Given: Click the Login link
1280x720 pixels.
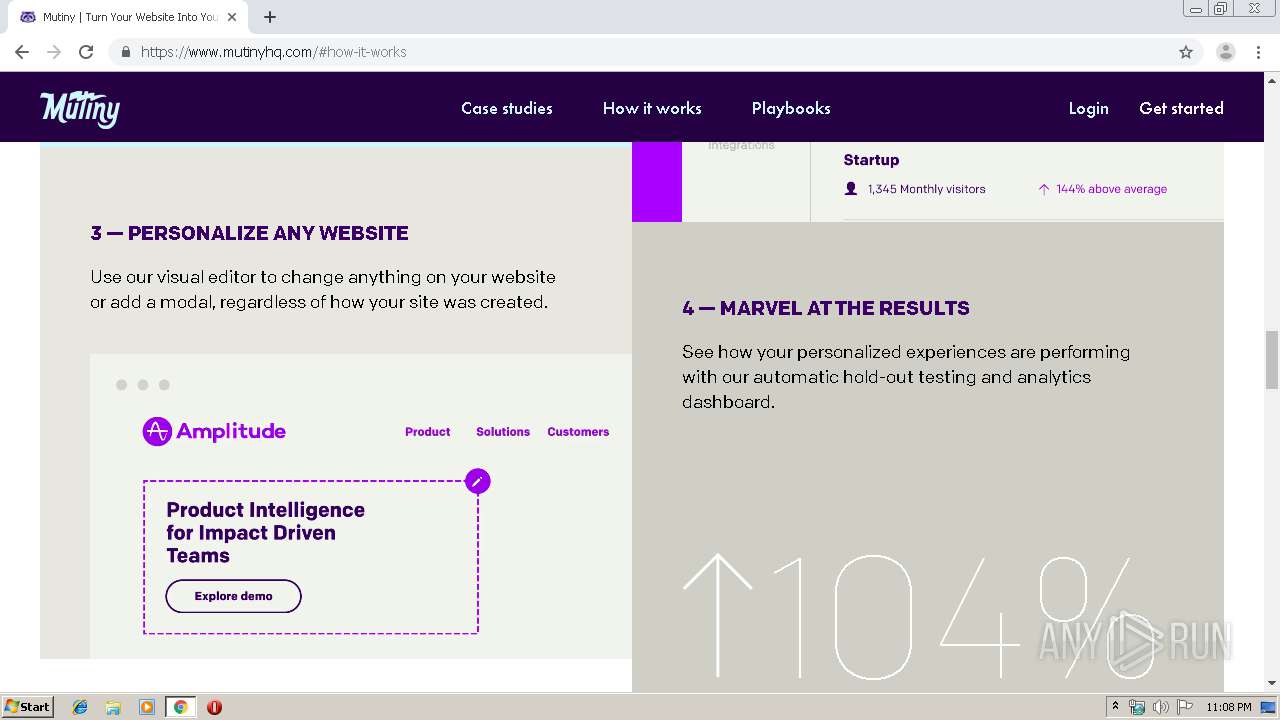Looking at the screenshot, I should click(x=1088, y=108).
